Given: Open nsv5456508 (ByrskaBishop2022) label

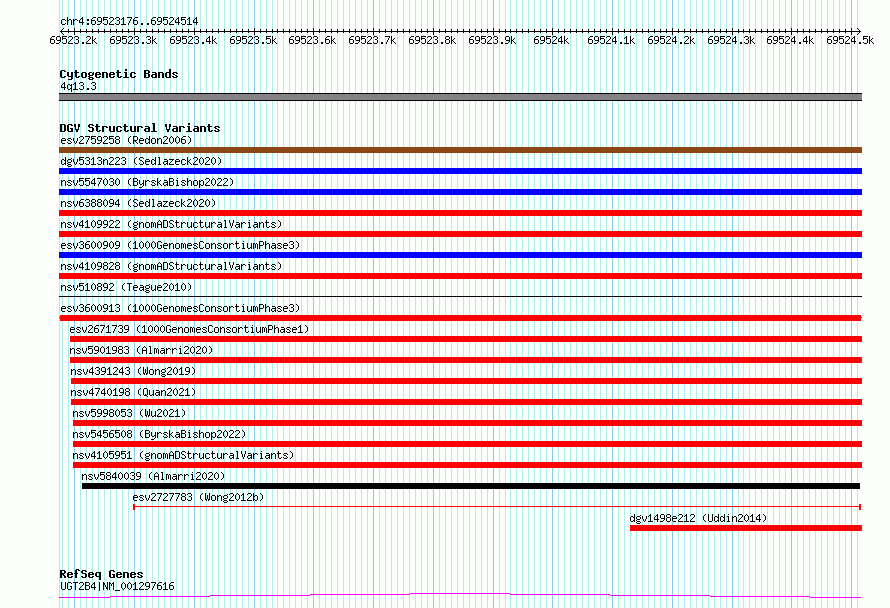Looking at the screenshot, I should 159,434.
